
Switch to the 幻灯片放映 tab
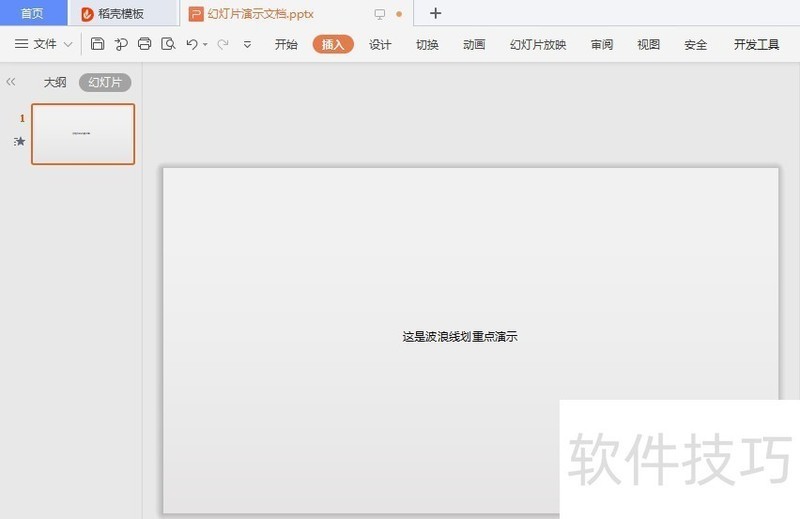538,44
